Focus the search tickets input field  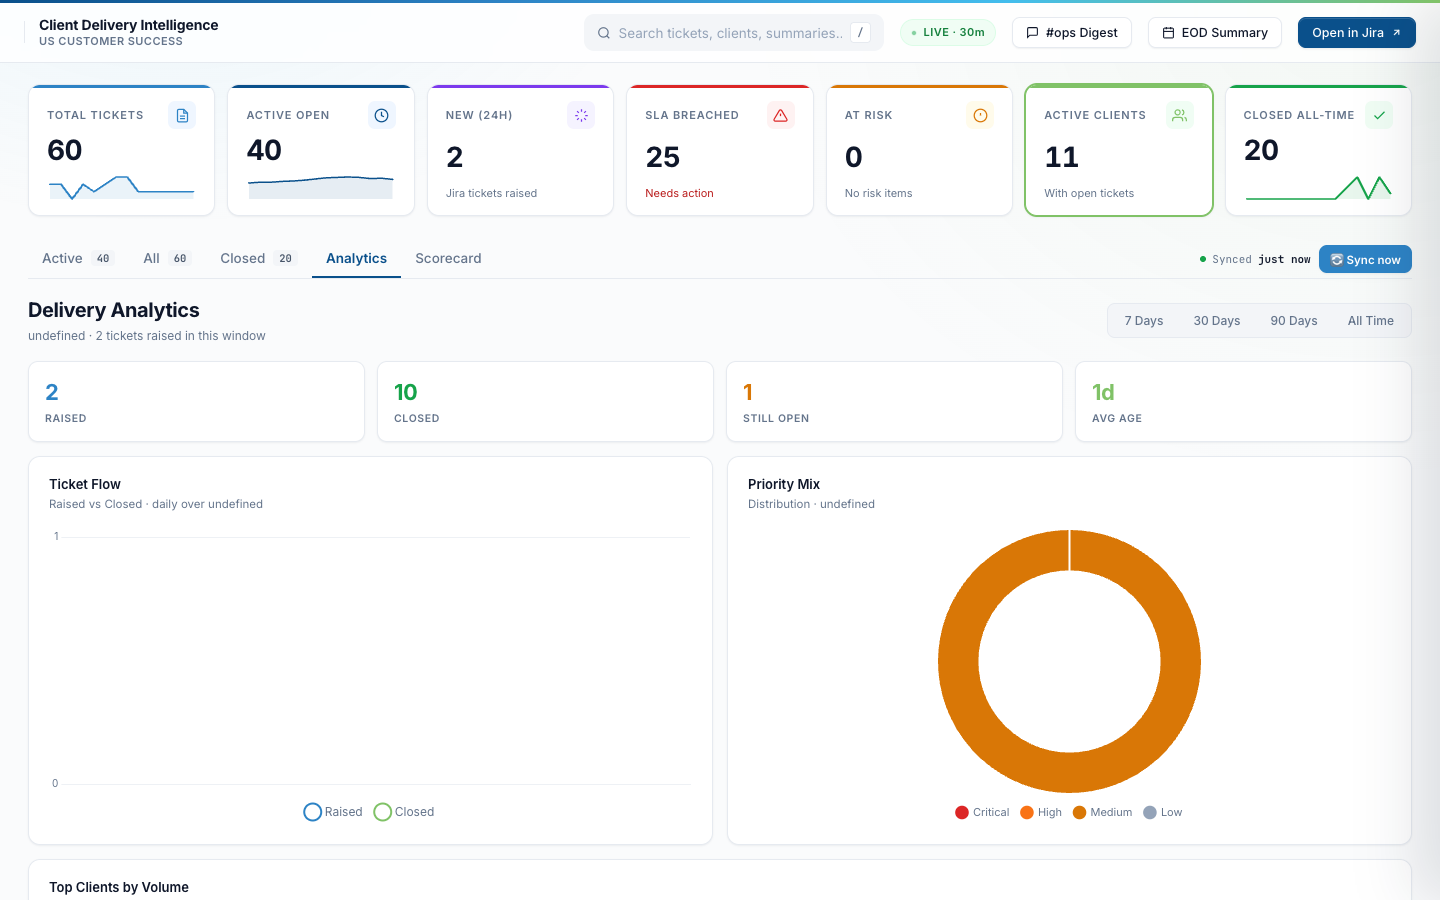pos(734,33)
